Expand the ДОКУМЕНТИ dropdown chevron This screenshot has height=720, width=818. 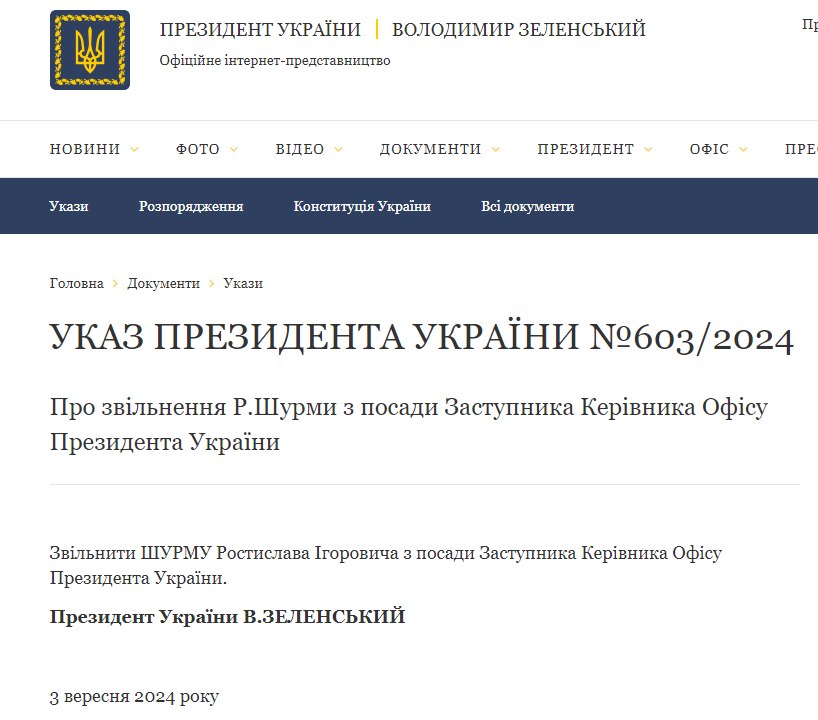click(x=497, y=149)
